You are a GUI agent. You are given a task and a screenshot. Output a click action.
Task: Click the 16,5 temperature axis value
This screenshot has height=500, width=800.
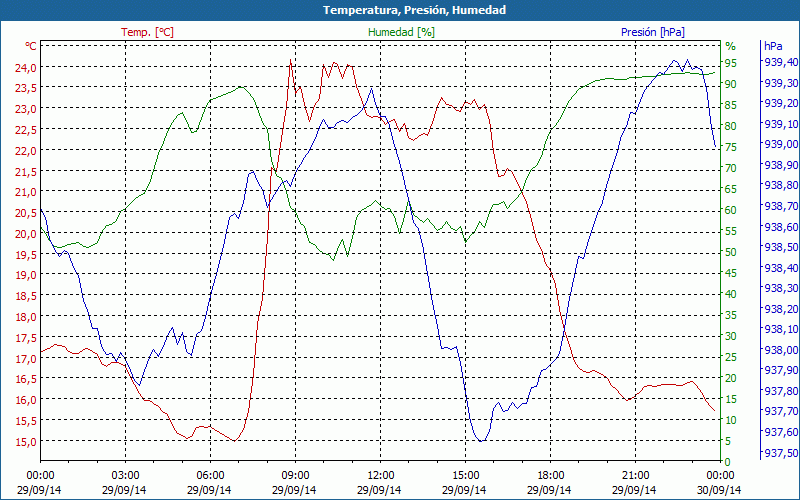pos(26,379)
